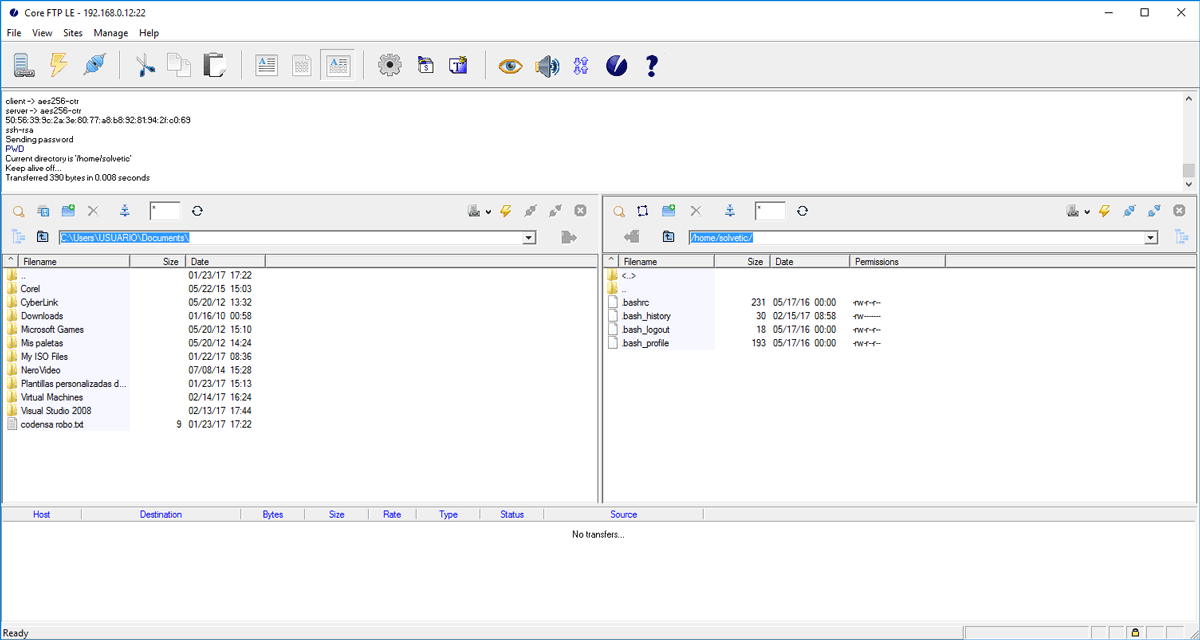This screenshot has width=1200, height=640.
Task: Select the .bashrc remote file
Action: tap(635, 302)
